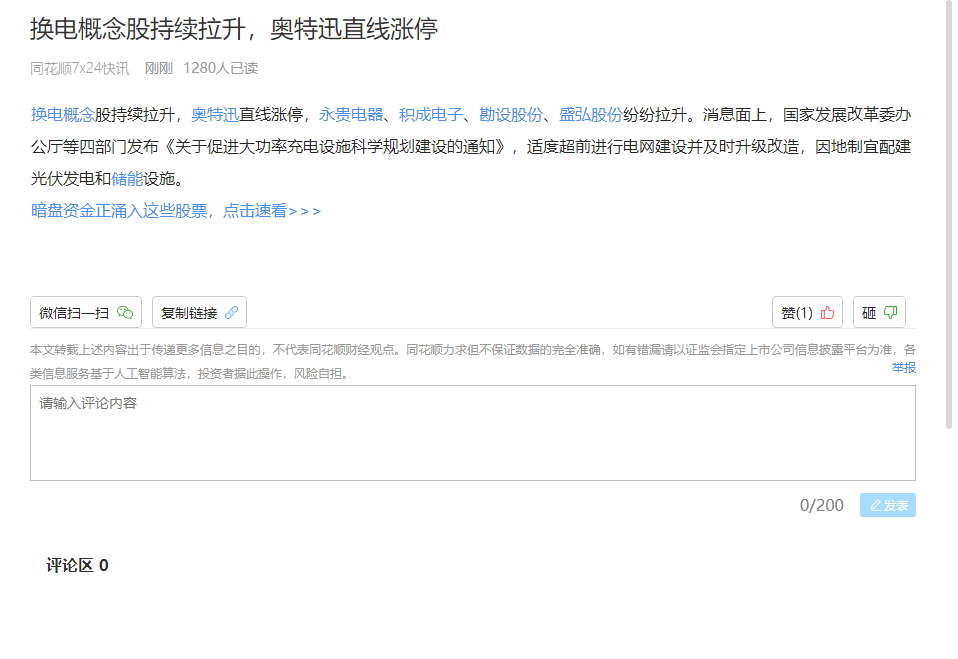958x659 pixels.
Task: Click the 0/200 character counter
Action: (822, 506)
